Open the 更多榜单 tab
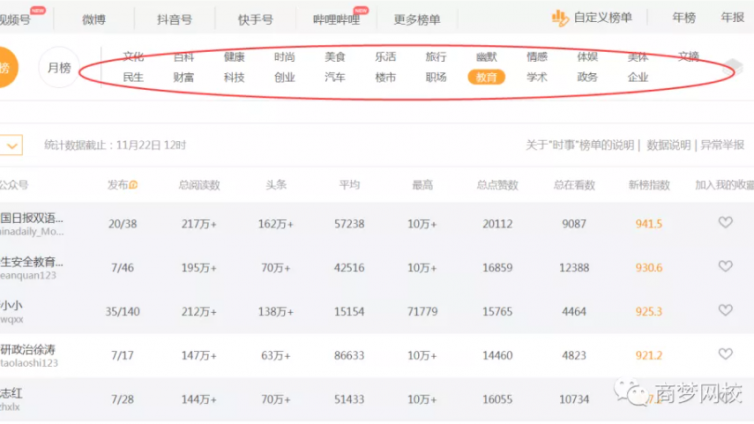 (x=417, y=20)
